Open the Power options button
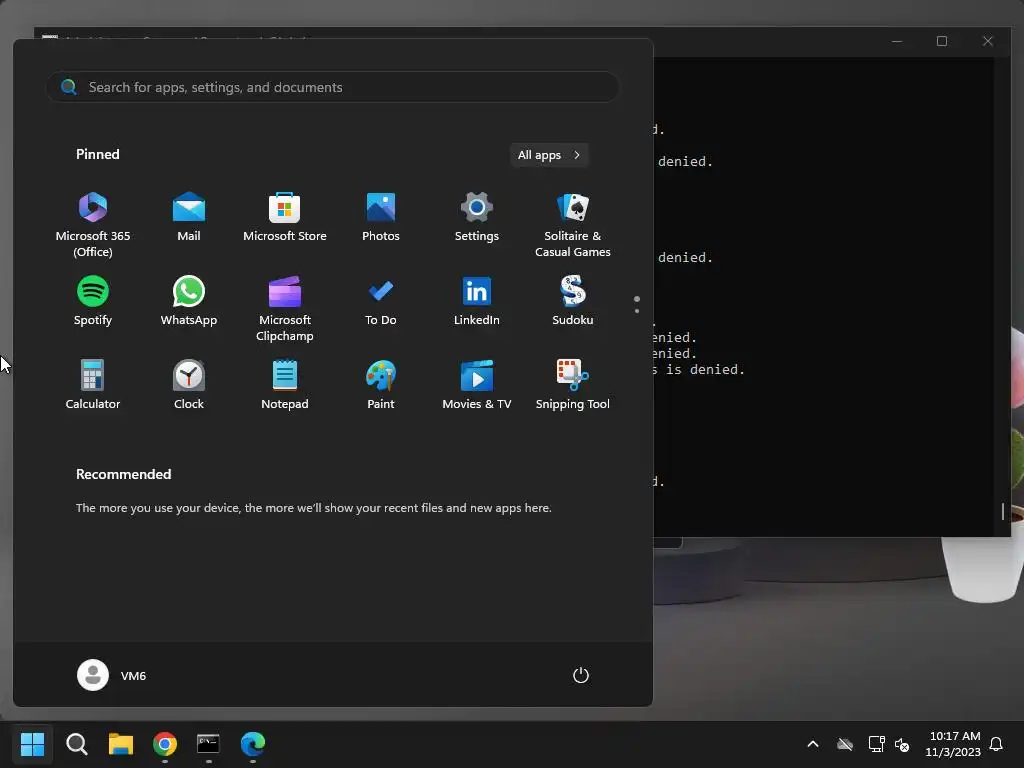The image size is (1024, 768). pyautogui.click(x=581, y=675)
